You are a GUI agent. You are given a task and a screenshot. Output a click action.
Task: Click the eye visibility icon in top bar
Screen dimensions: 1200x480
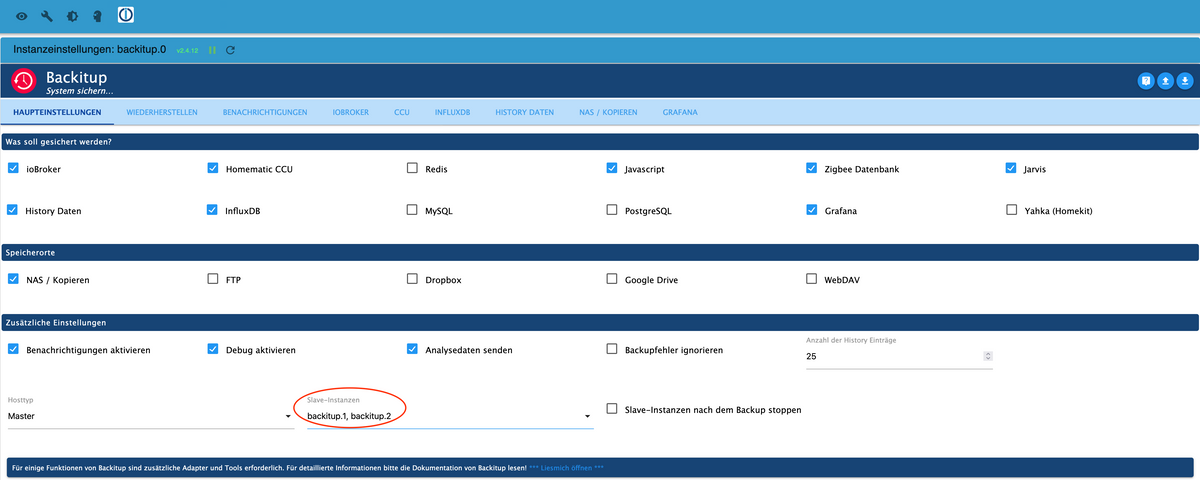point(22,16)
